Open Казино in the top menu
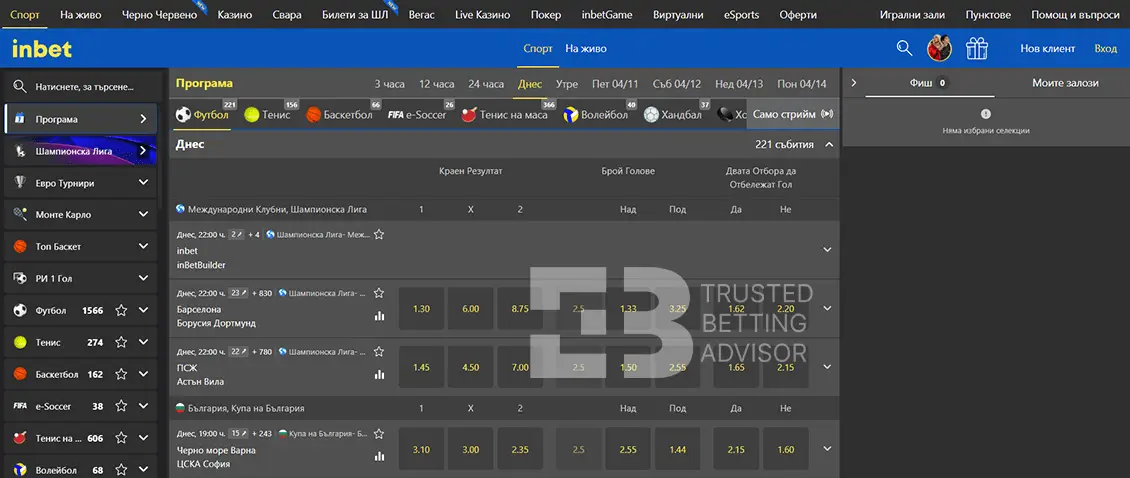This screenshot has height=478, width=1130. pos(234,14)
